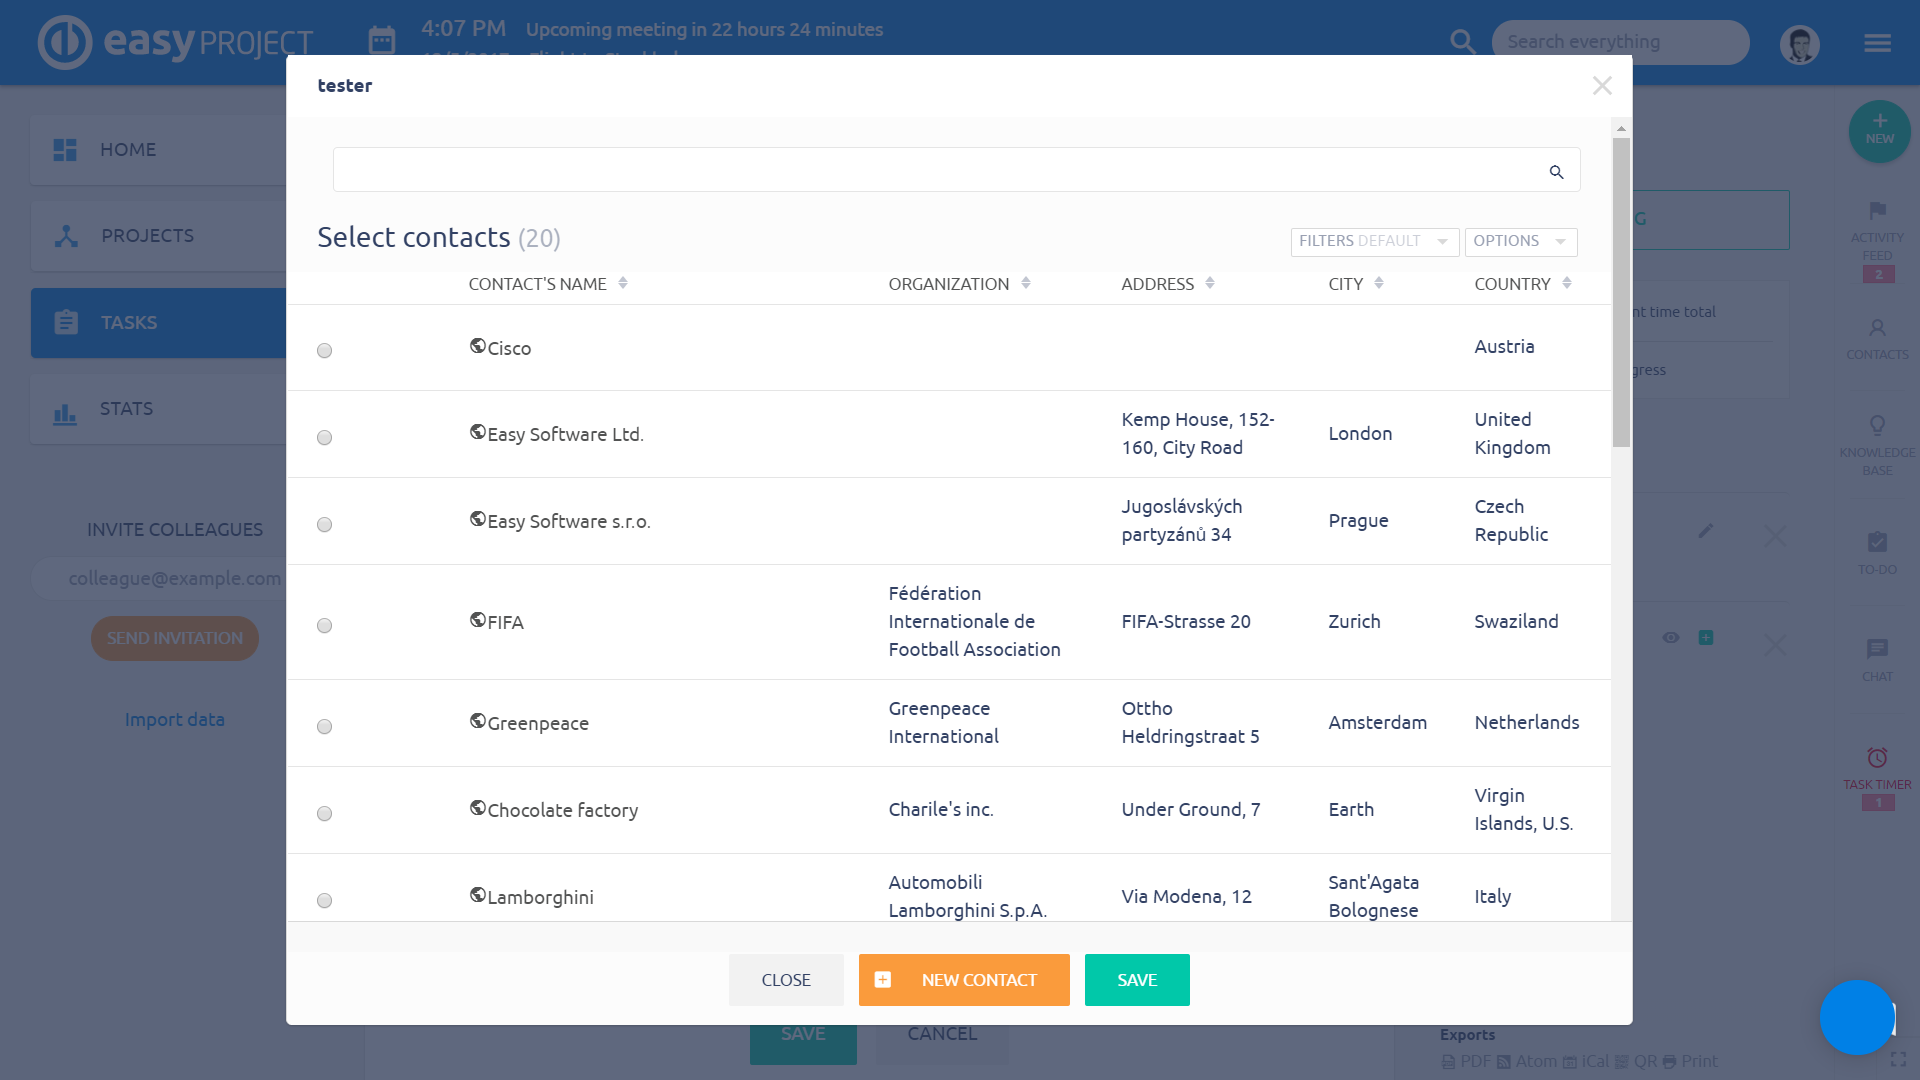Open the Lamborghini contact name
The width and height of the screenshot is (1920, 1080).
540,898
